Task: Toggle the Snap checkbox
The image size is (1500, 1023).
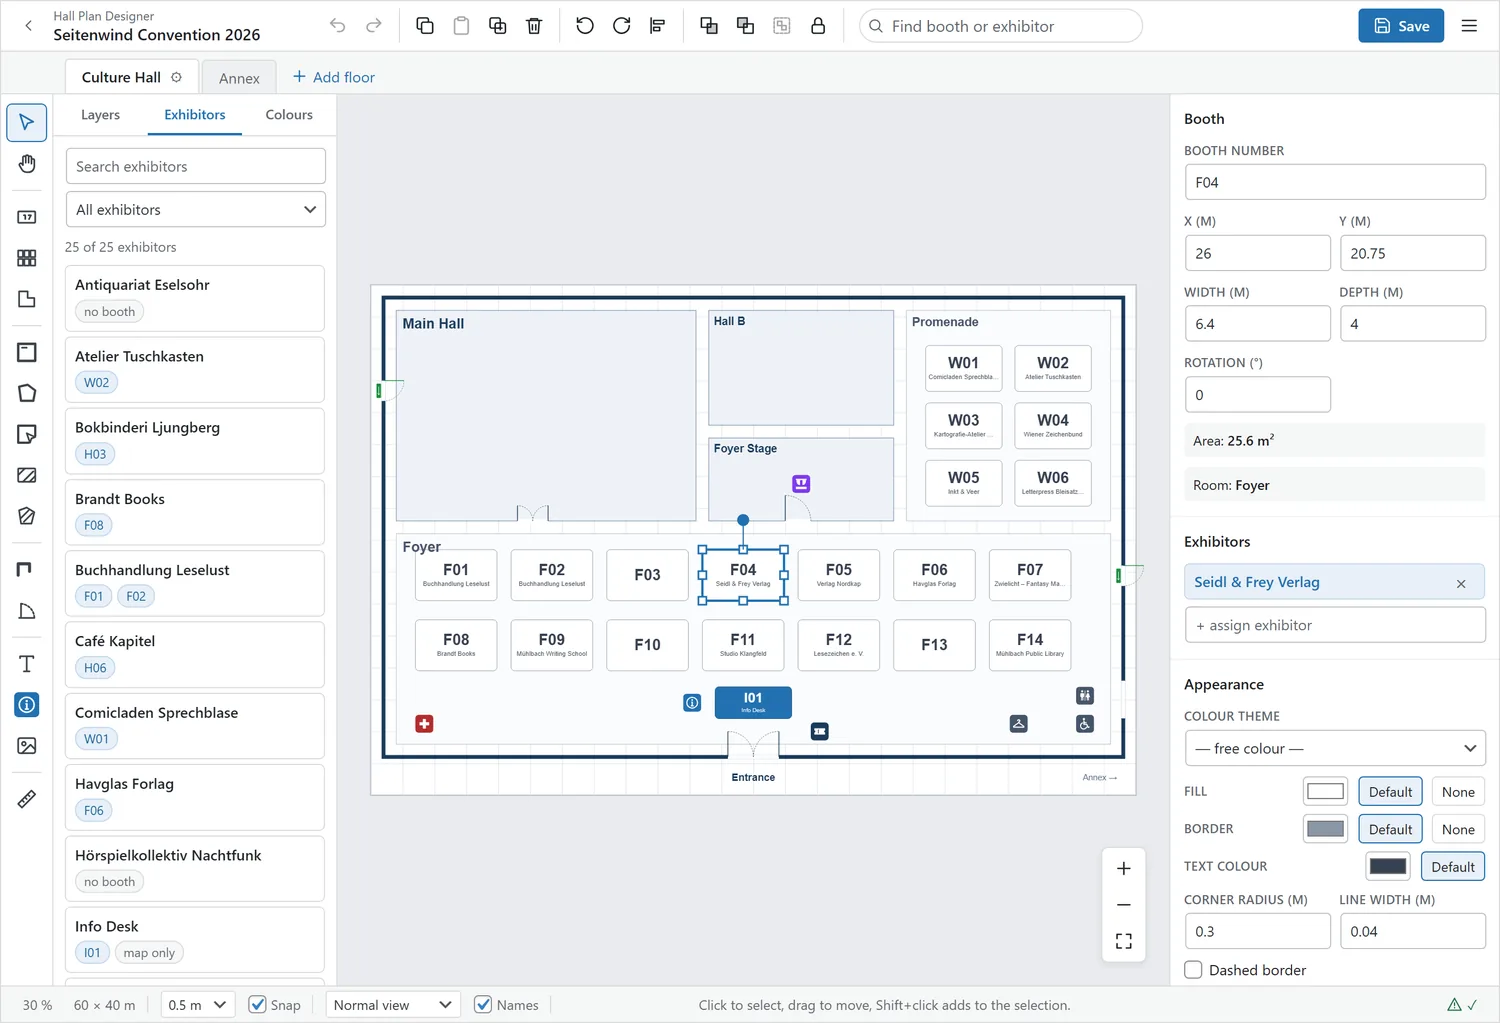Action: 257,1005
